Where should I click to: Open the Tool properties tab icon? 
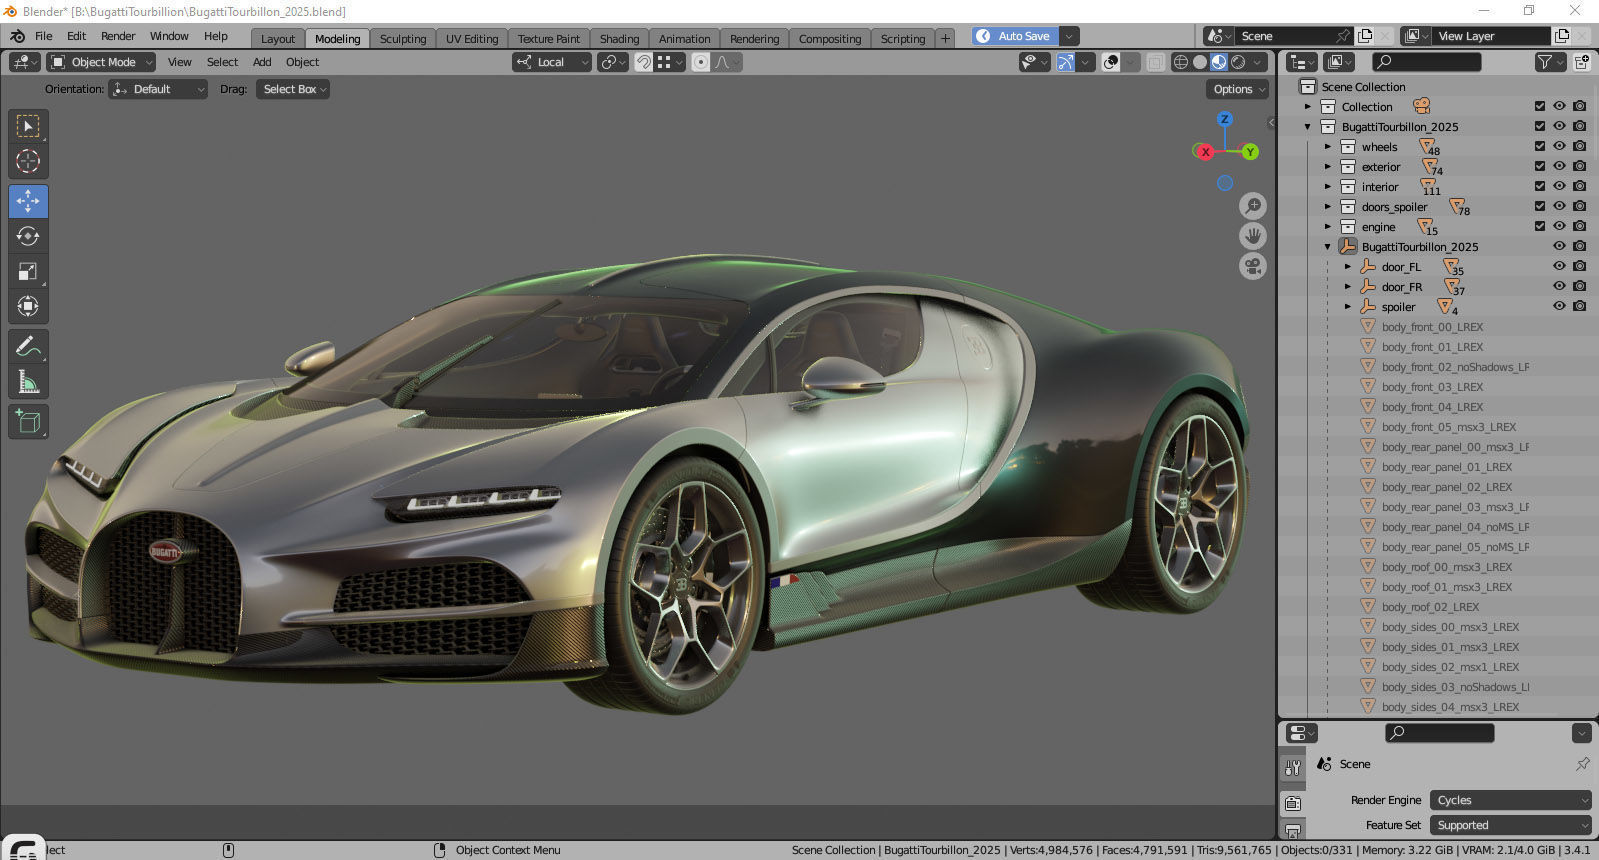tap(1293, 768)
